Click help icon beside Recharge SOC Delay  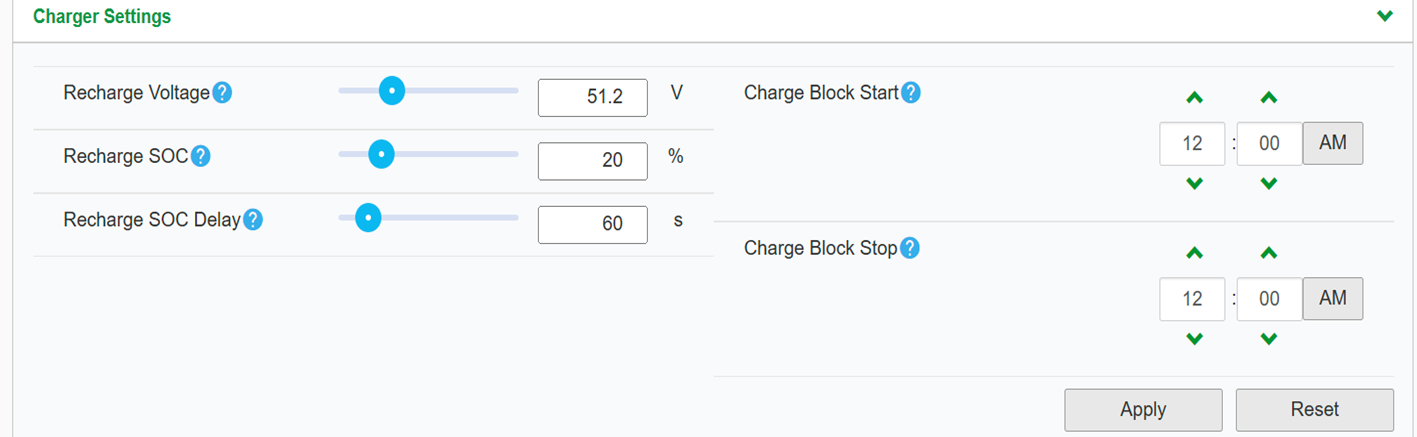pyautogui.click(x=253, y=220)
